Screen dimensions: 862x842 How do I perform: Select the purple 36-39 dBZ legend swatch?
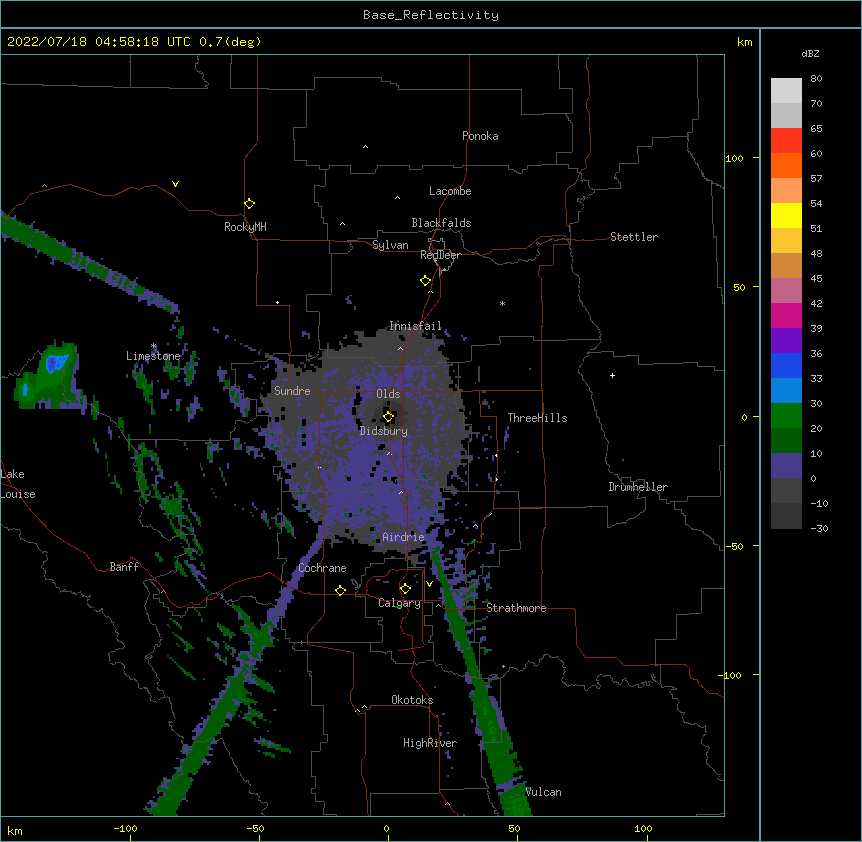[x=786, y=341]
